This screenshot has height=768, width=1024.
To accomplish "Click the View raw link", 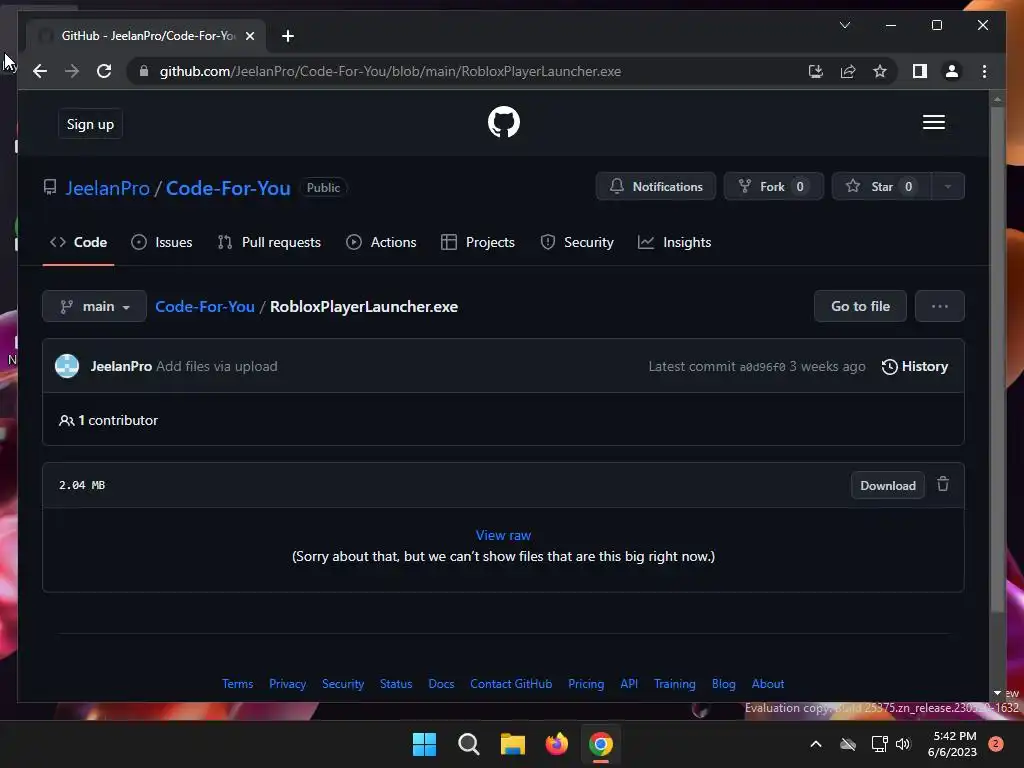I will click(503, 535).
